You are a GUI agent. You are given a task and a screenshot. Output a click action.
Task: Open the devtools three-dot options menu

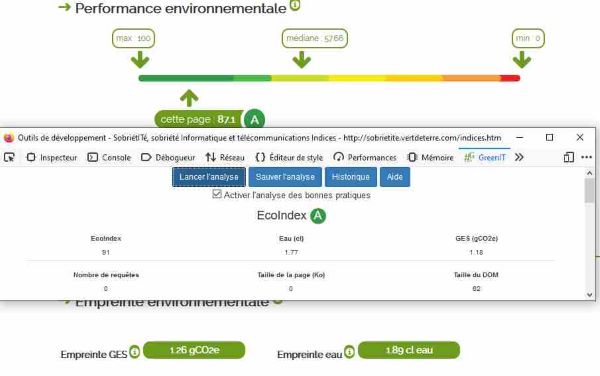coord(587,157)
